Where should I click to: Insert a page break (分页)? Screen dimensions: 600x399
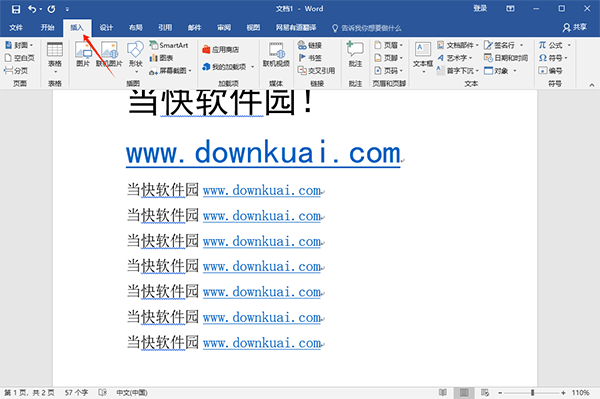16,70
